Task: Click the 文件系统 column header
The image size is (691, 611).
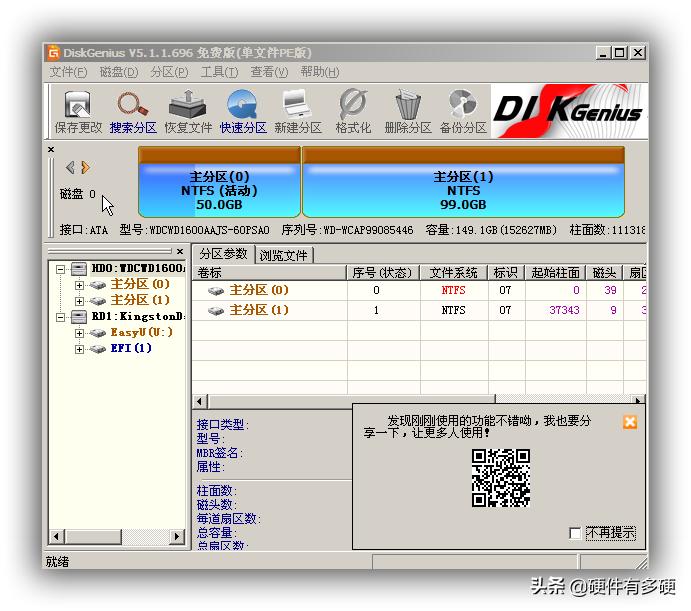Action: tap(453, 273)
